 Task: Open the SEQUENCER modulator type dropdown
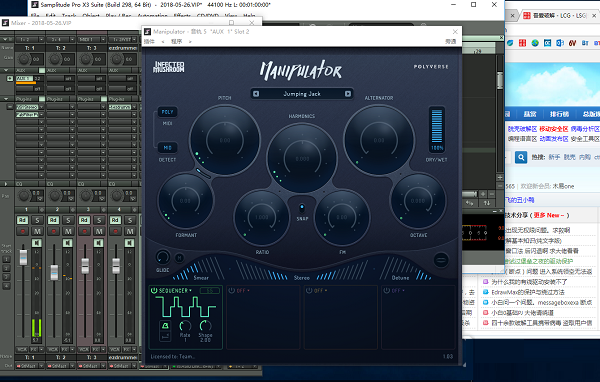175,291
